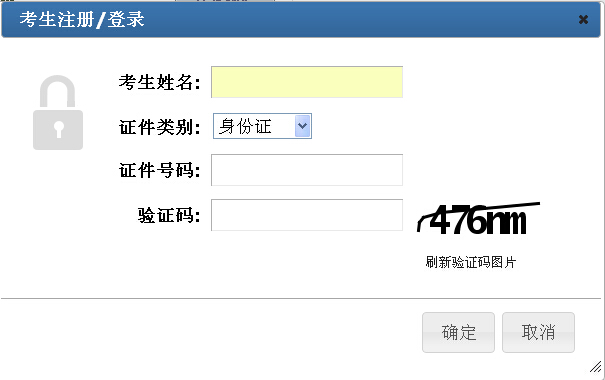
Task: Click the resize grip in dialog corner
Action: point(596,367)
